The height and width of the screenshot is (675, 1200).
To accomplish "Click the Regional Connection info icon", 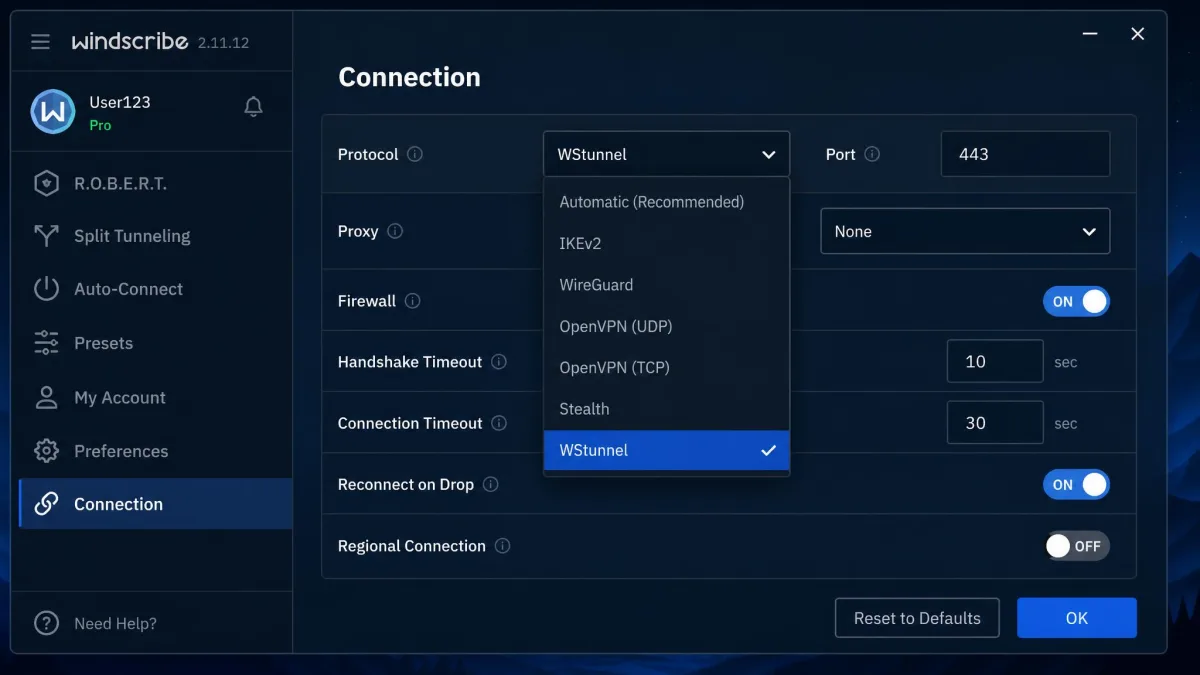I will [x=502, y=546].
